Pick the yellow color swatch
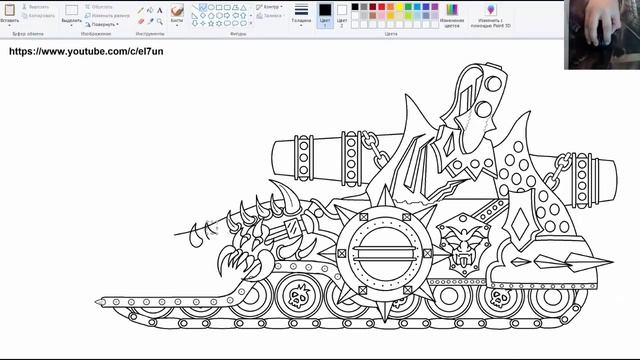Screen dimensions: 640x360 pyautogui.click(x=400, y=7)
